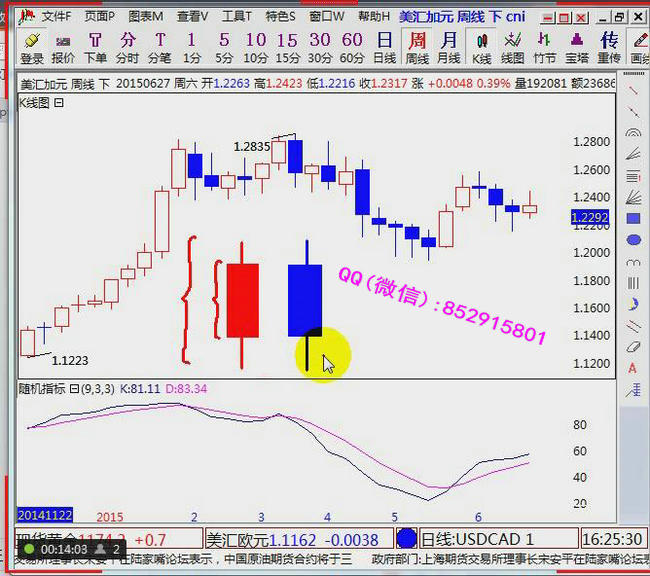Open the 报价 quotes toolbar icon
The height and width of the screenshot is (576, 650).
[63, 47]
